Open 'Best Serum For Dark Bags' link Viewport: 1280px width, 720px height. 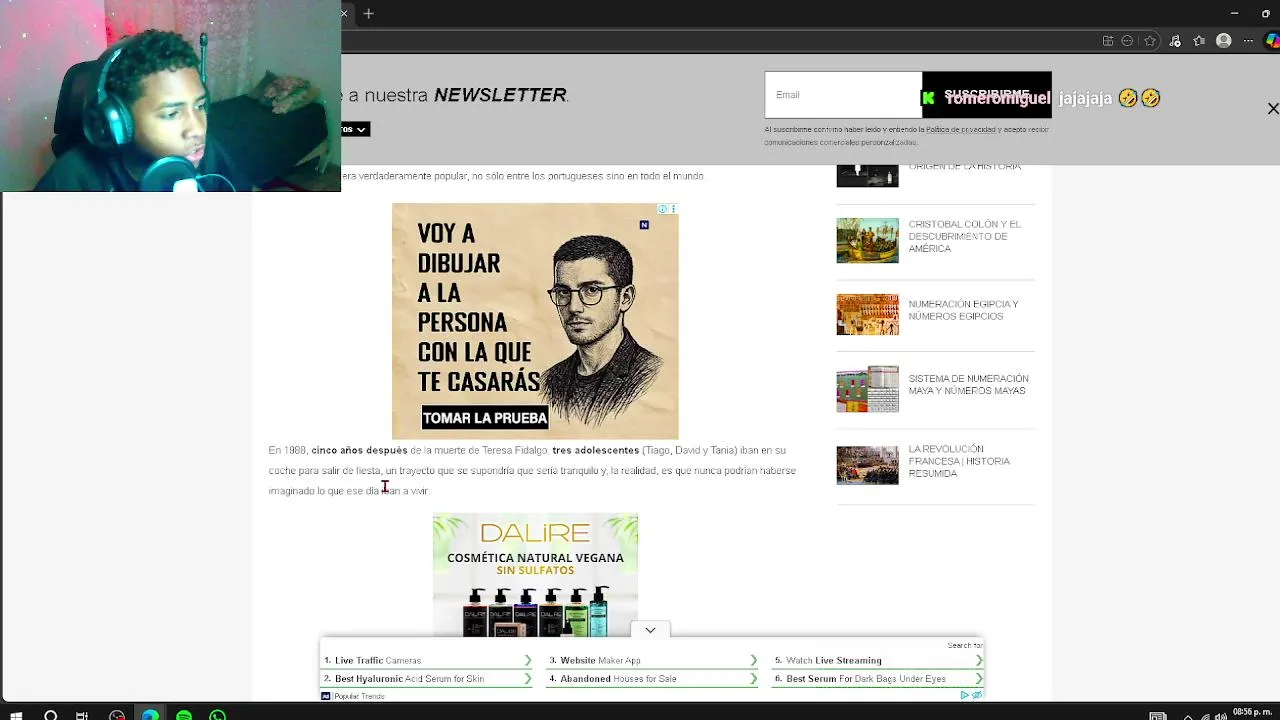(866, 679)
